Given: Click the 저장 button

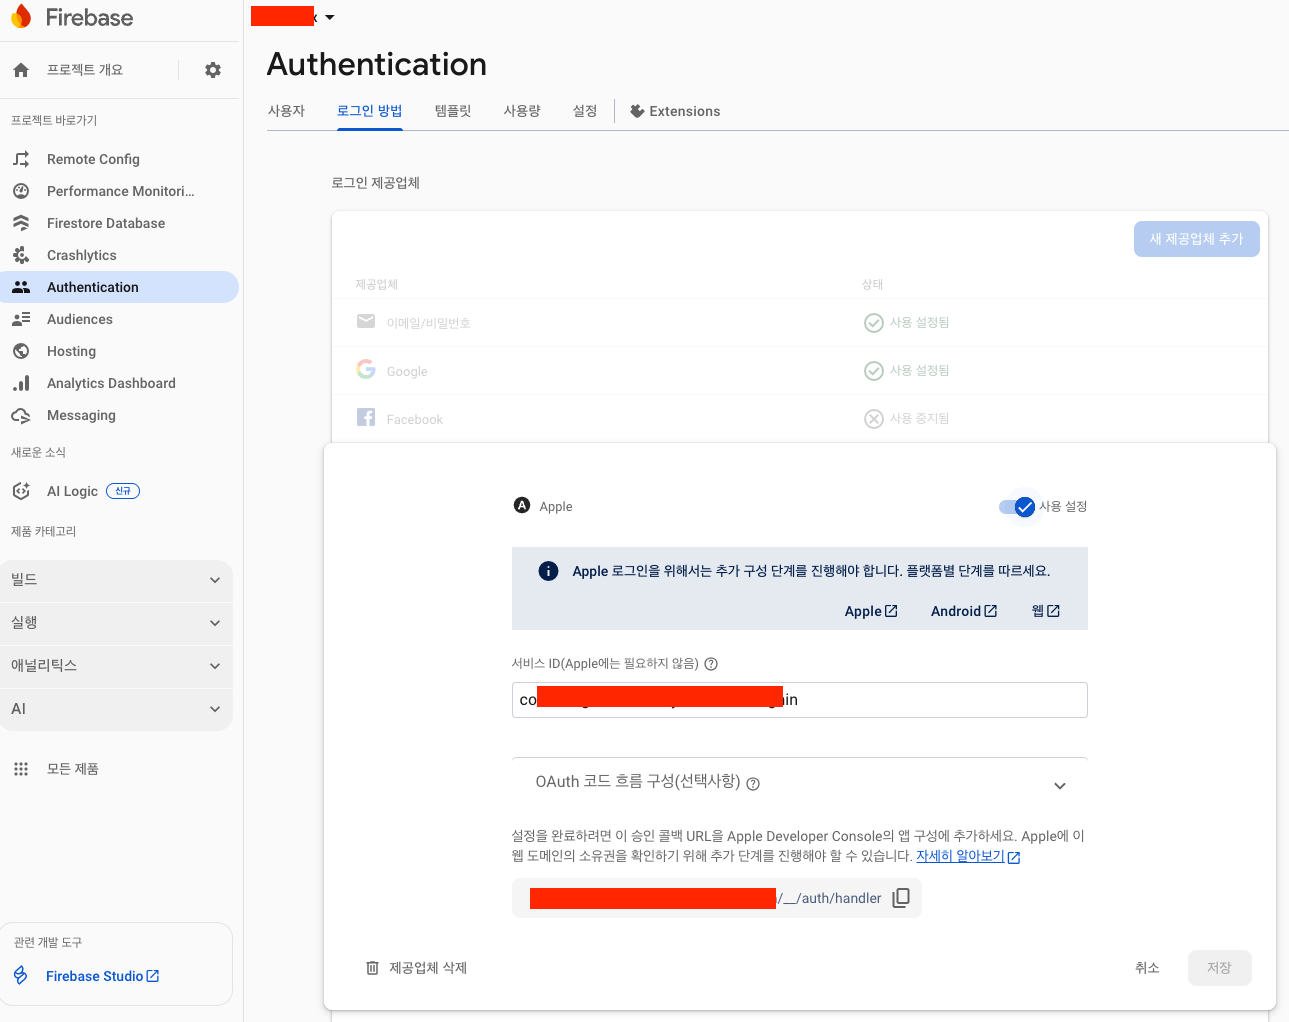Looking at the screenshot, I should click(1219, 968).
